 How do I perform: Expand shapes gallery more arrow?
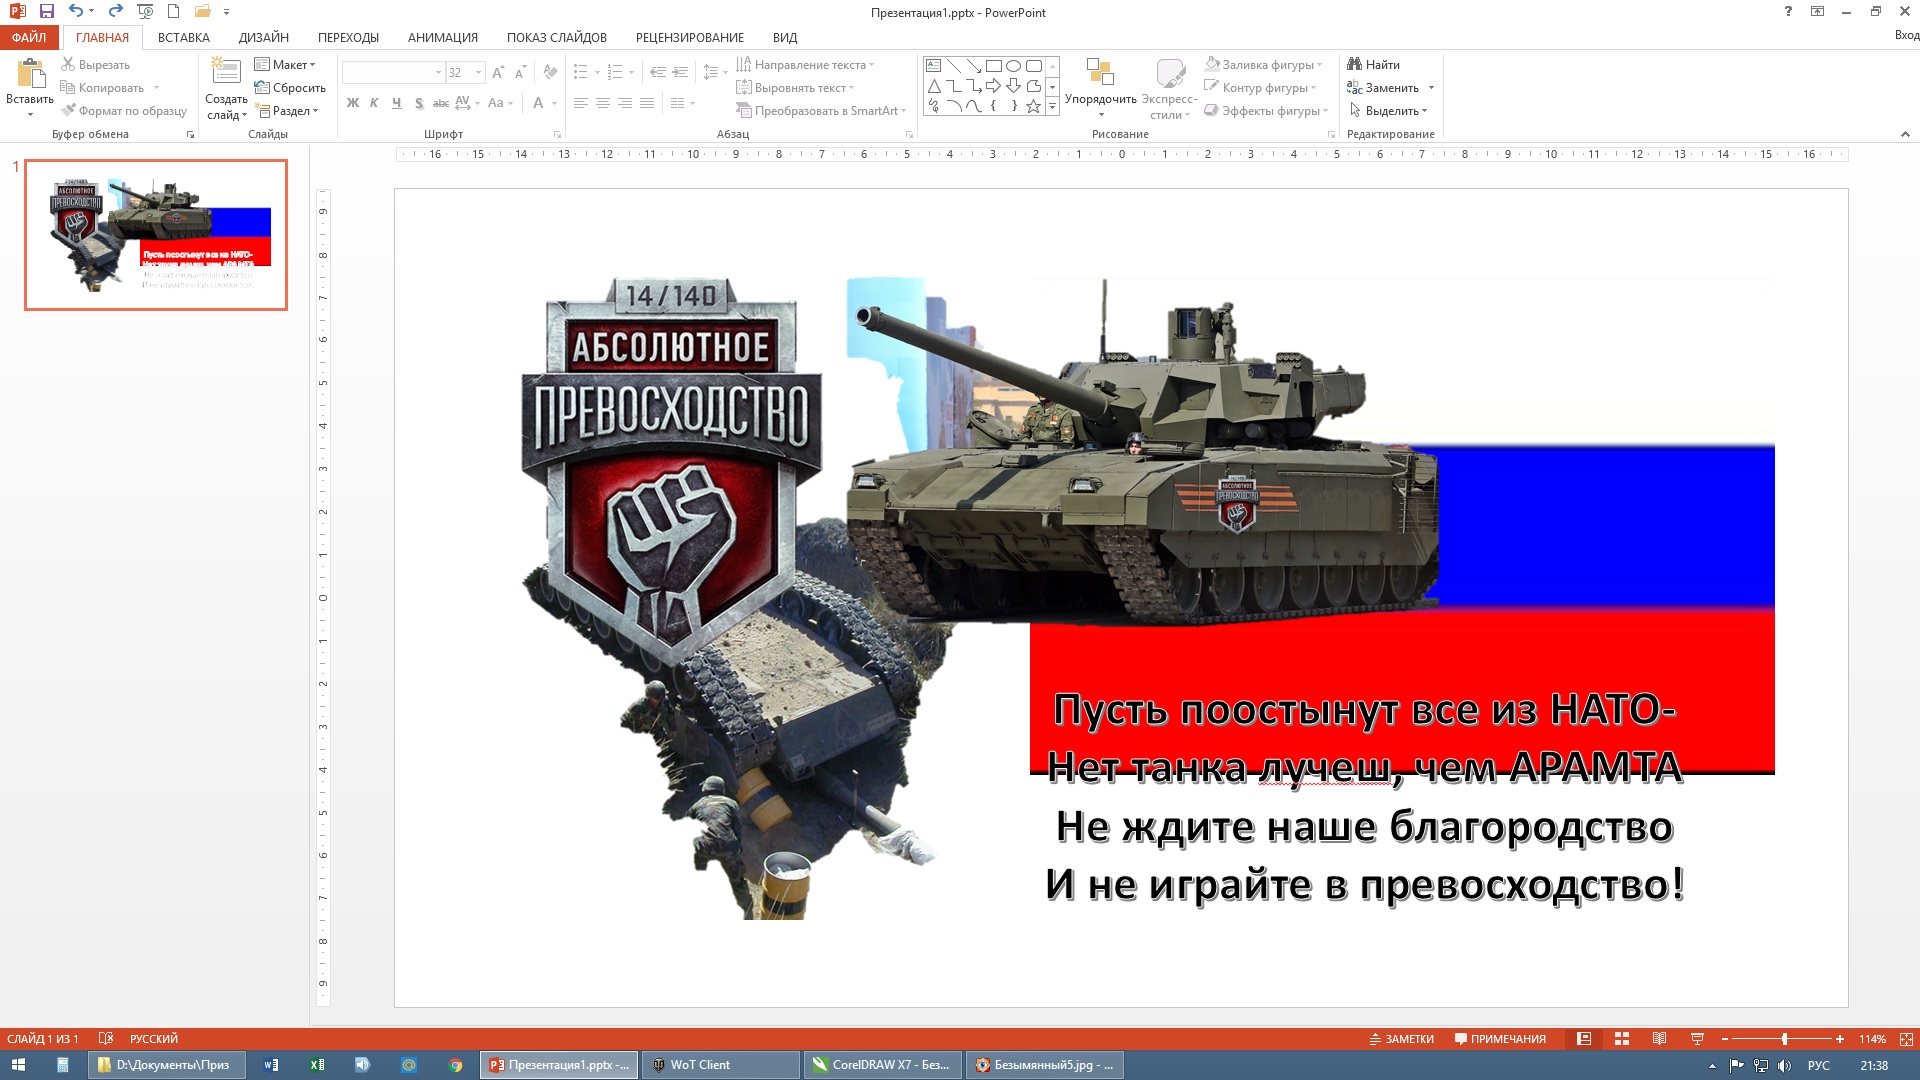pyautogui.click(x=1052, y=106)
